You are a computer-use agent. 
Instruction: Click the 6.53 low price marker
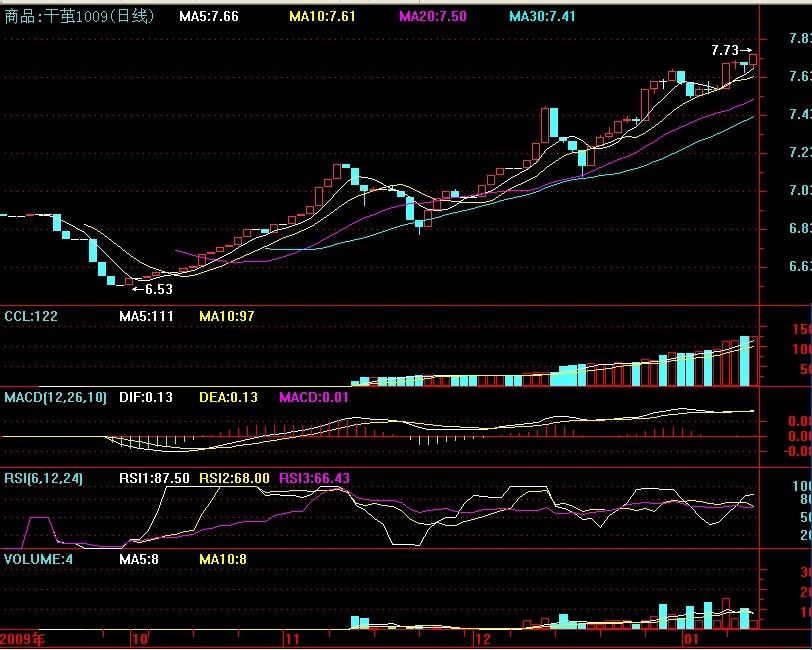click(x=158, y=289)
